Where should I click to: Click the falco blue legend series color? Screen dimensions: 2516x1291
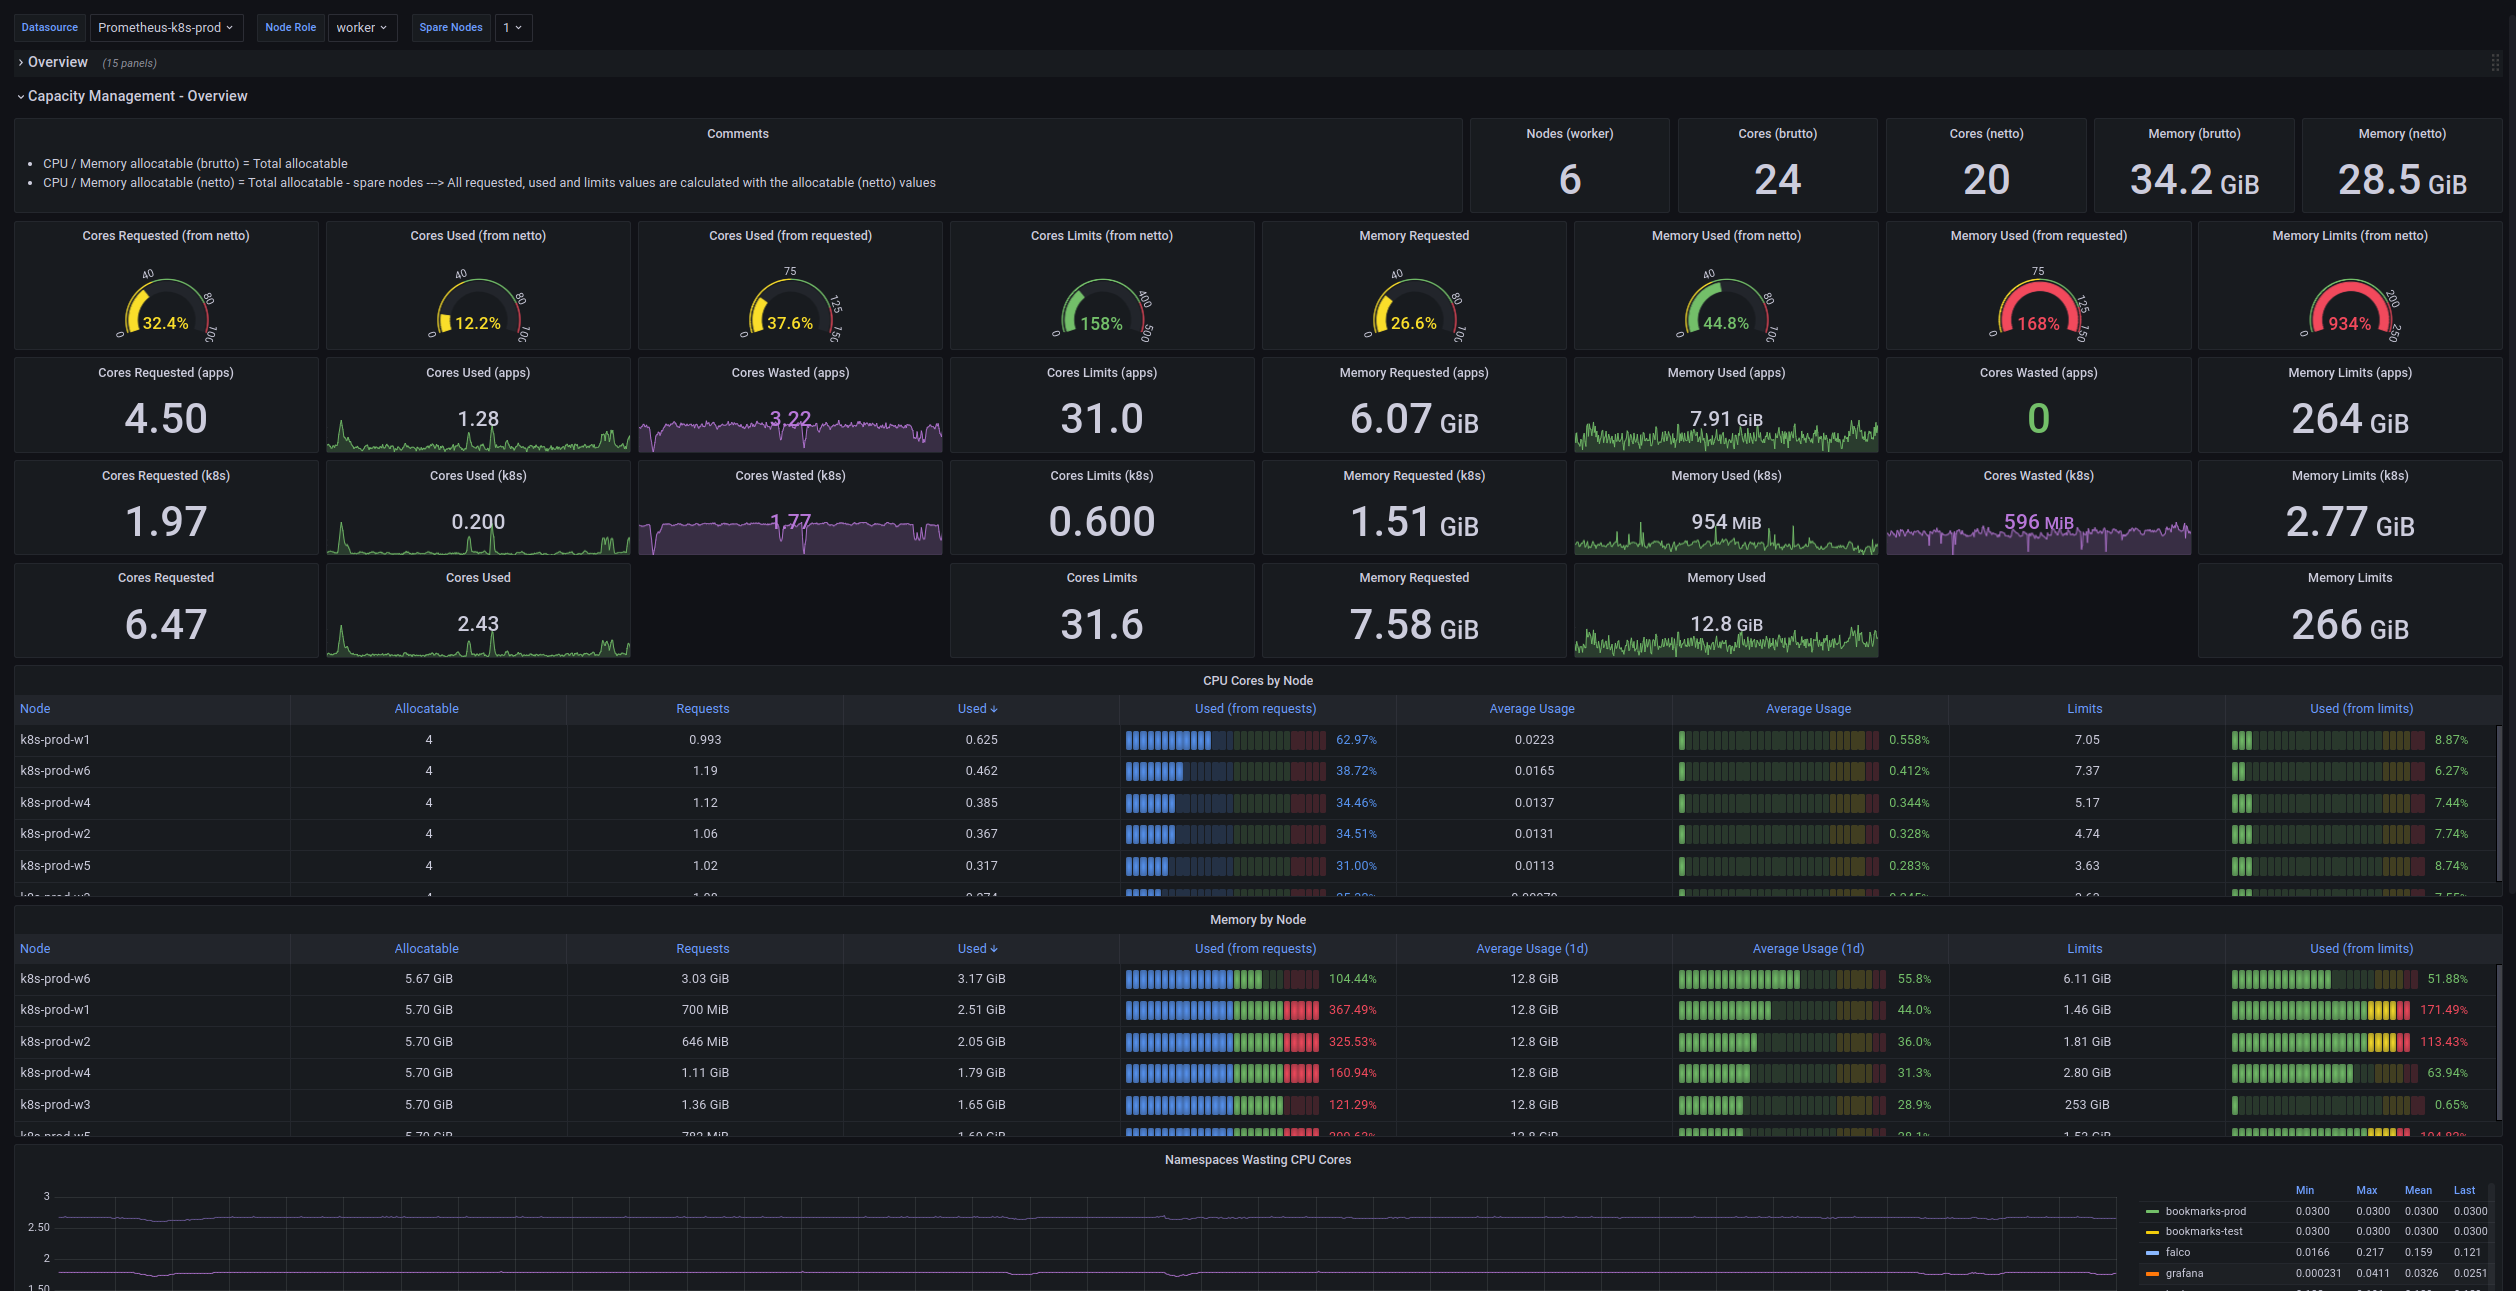(x=2152, y=1252)
